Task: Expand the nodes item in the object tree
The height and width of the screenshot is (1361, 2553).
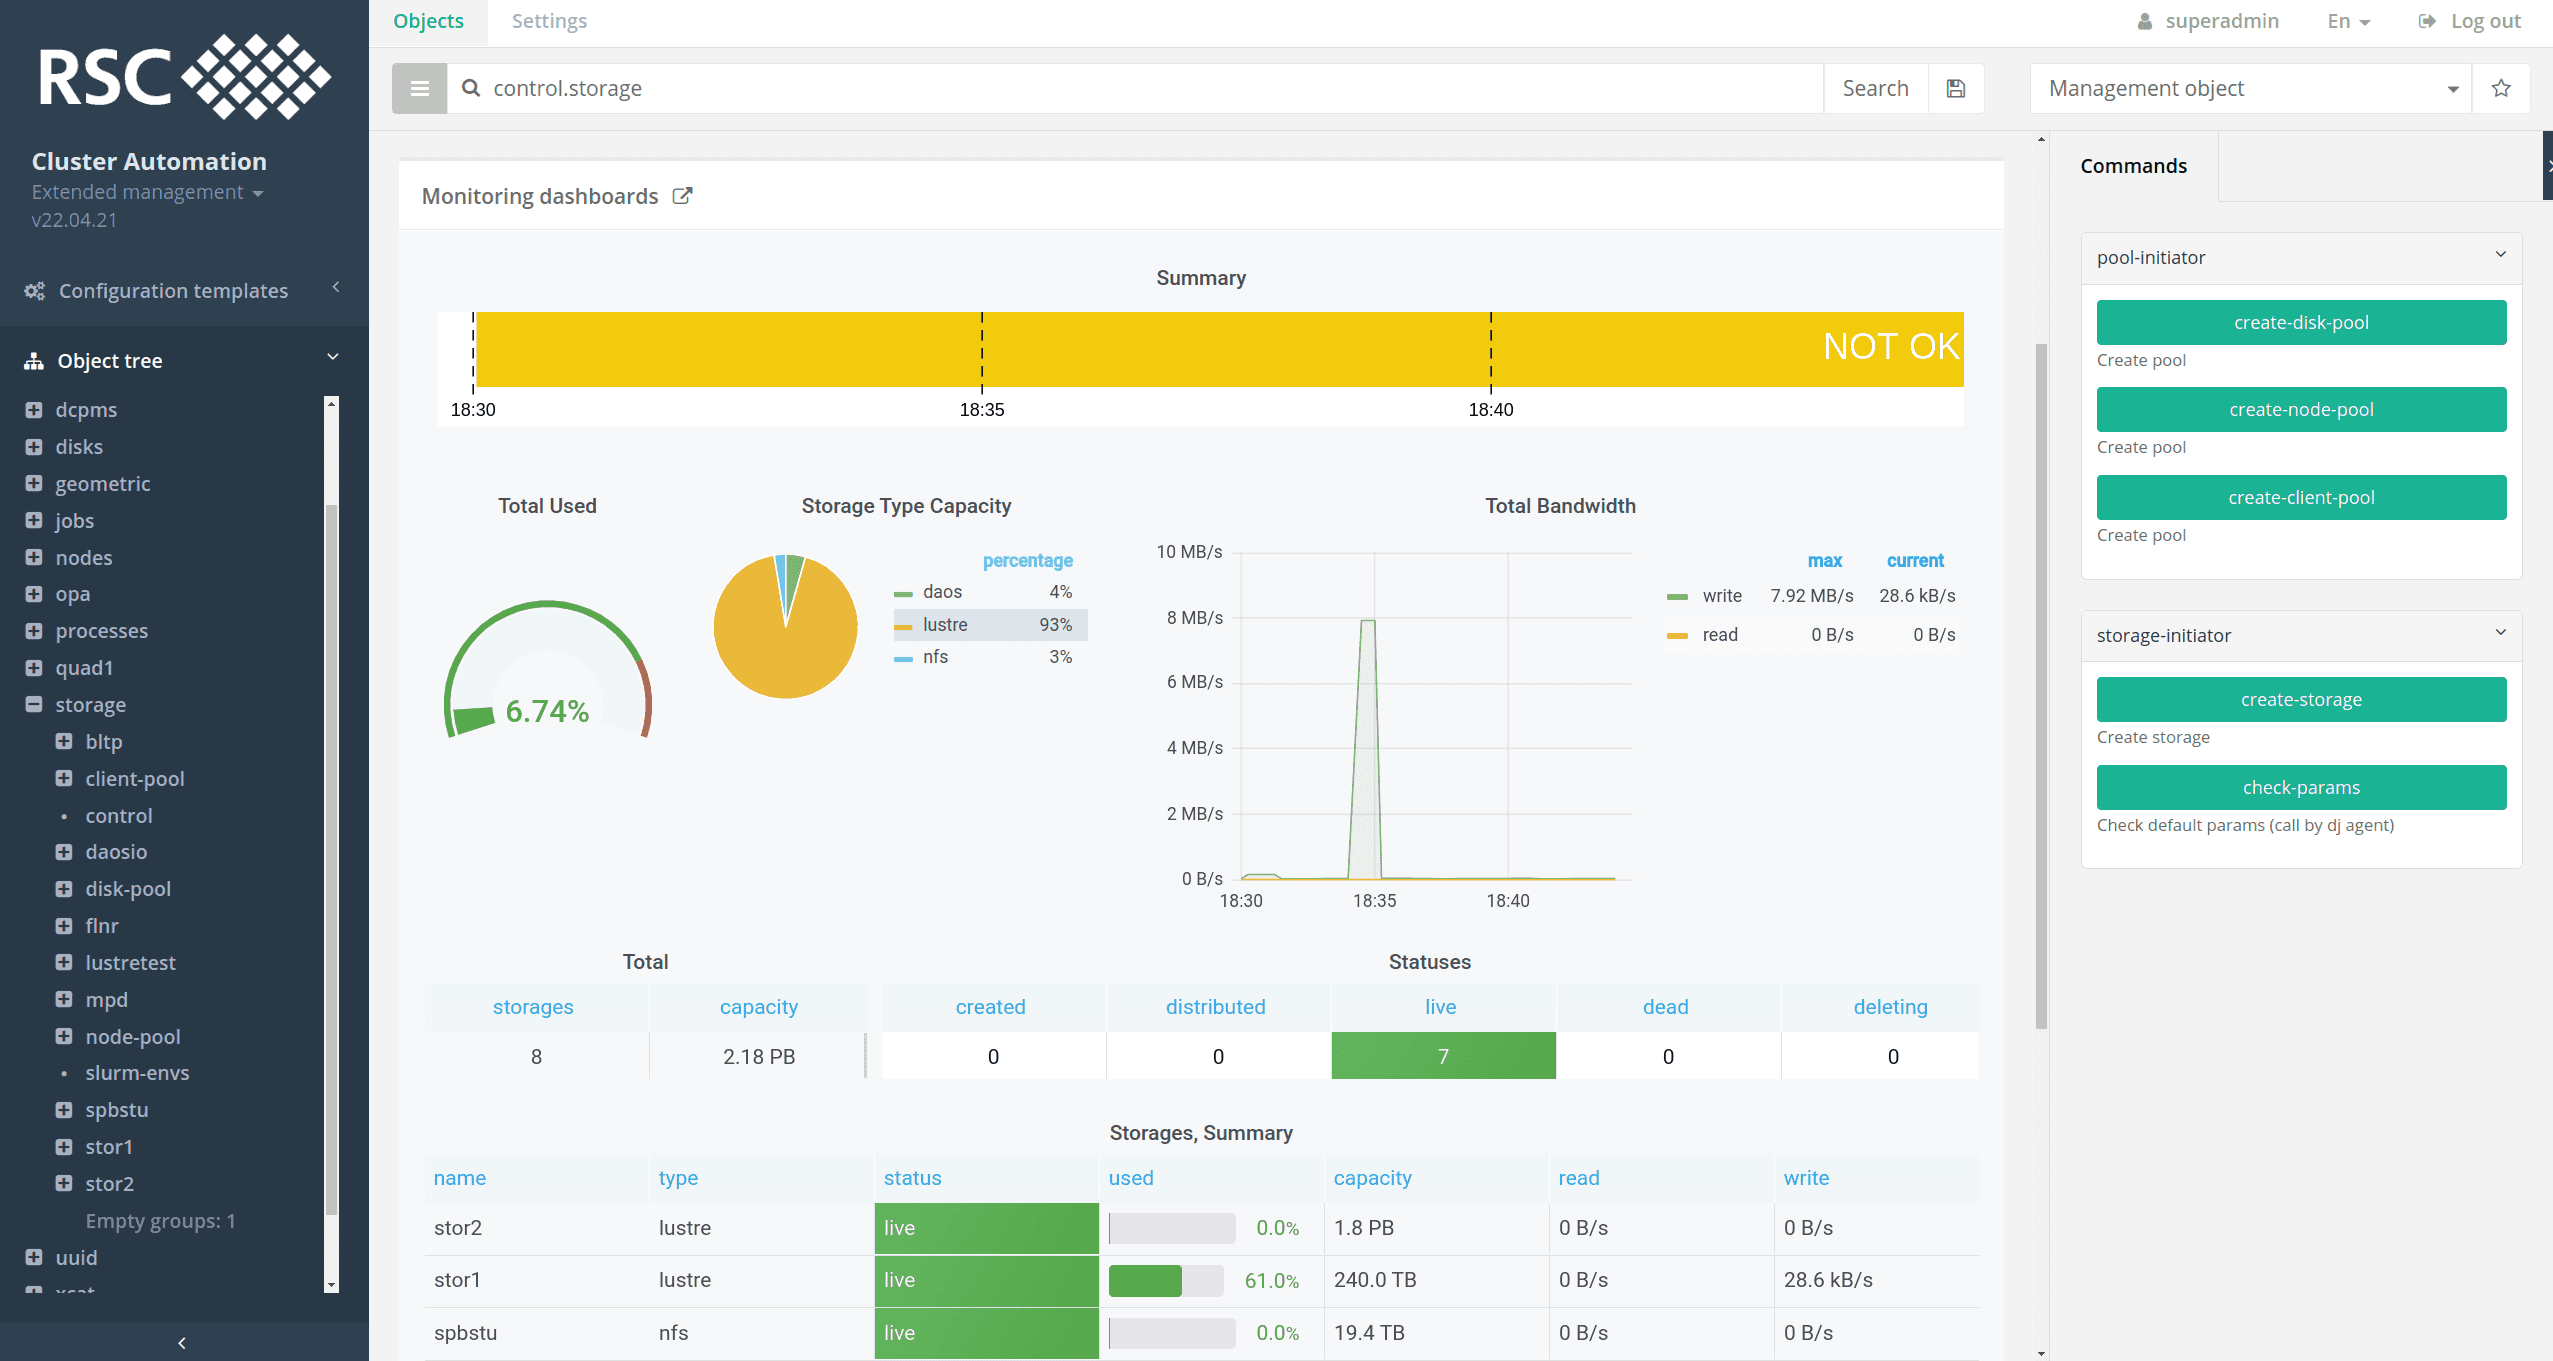Action: pos(33,557)
